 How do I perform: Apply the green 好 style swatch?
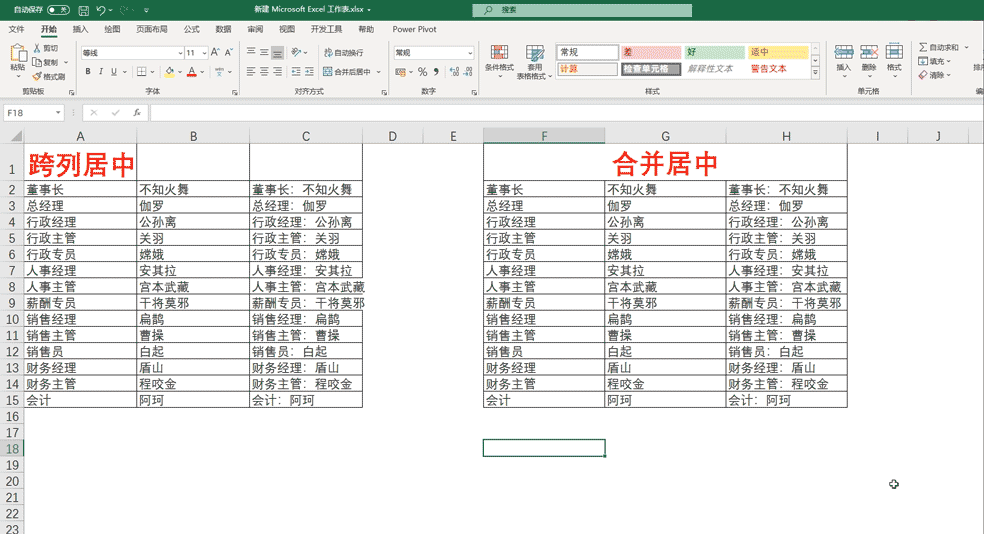coord(713,52)
